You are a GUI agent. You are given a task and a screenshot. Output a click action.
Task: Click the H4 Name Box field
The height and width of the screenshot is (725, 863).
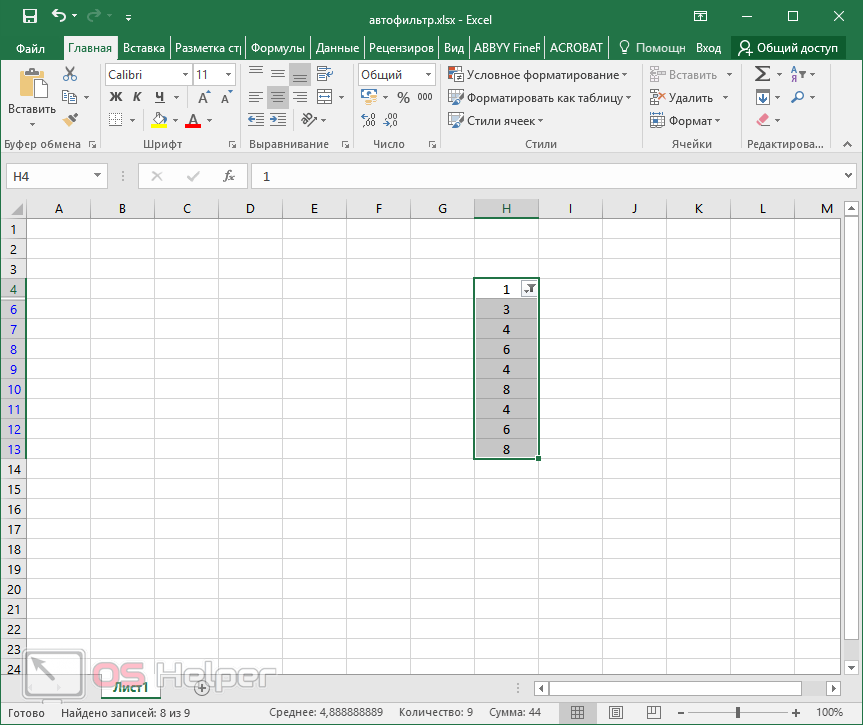pos(50,176)
